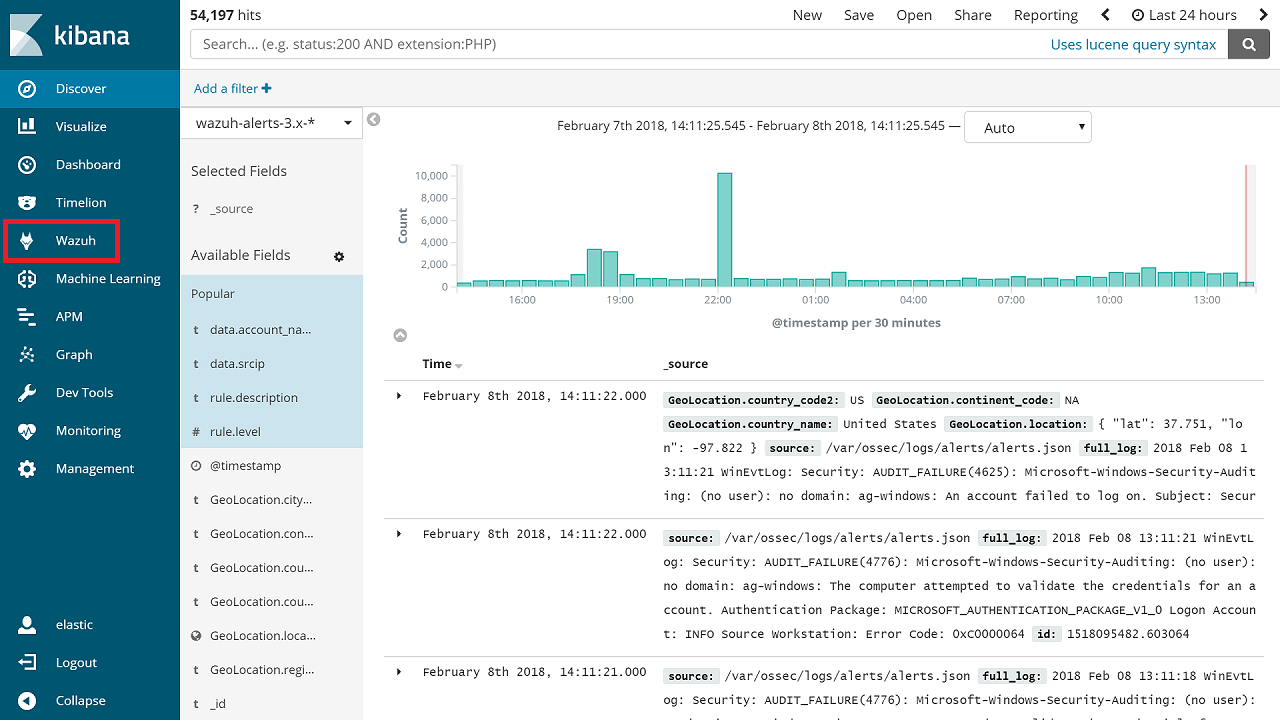
Task: Select the @timestamp field label
Action: click(x=245, y=466)
